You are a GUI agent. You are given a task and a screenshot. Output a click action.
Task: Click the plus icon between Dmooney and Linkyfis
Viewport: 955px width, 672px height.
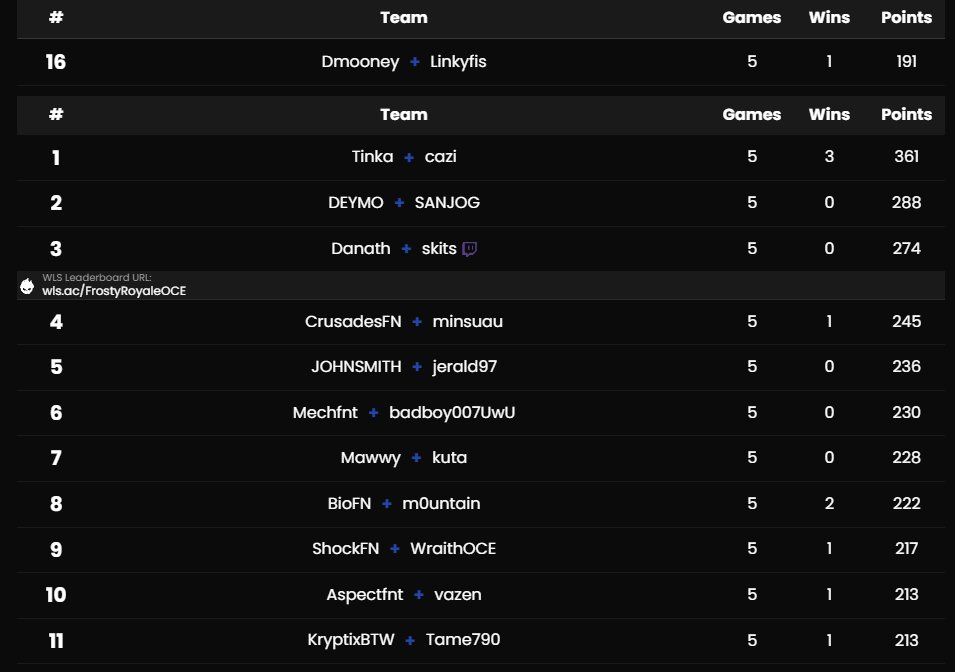415,62
